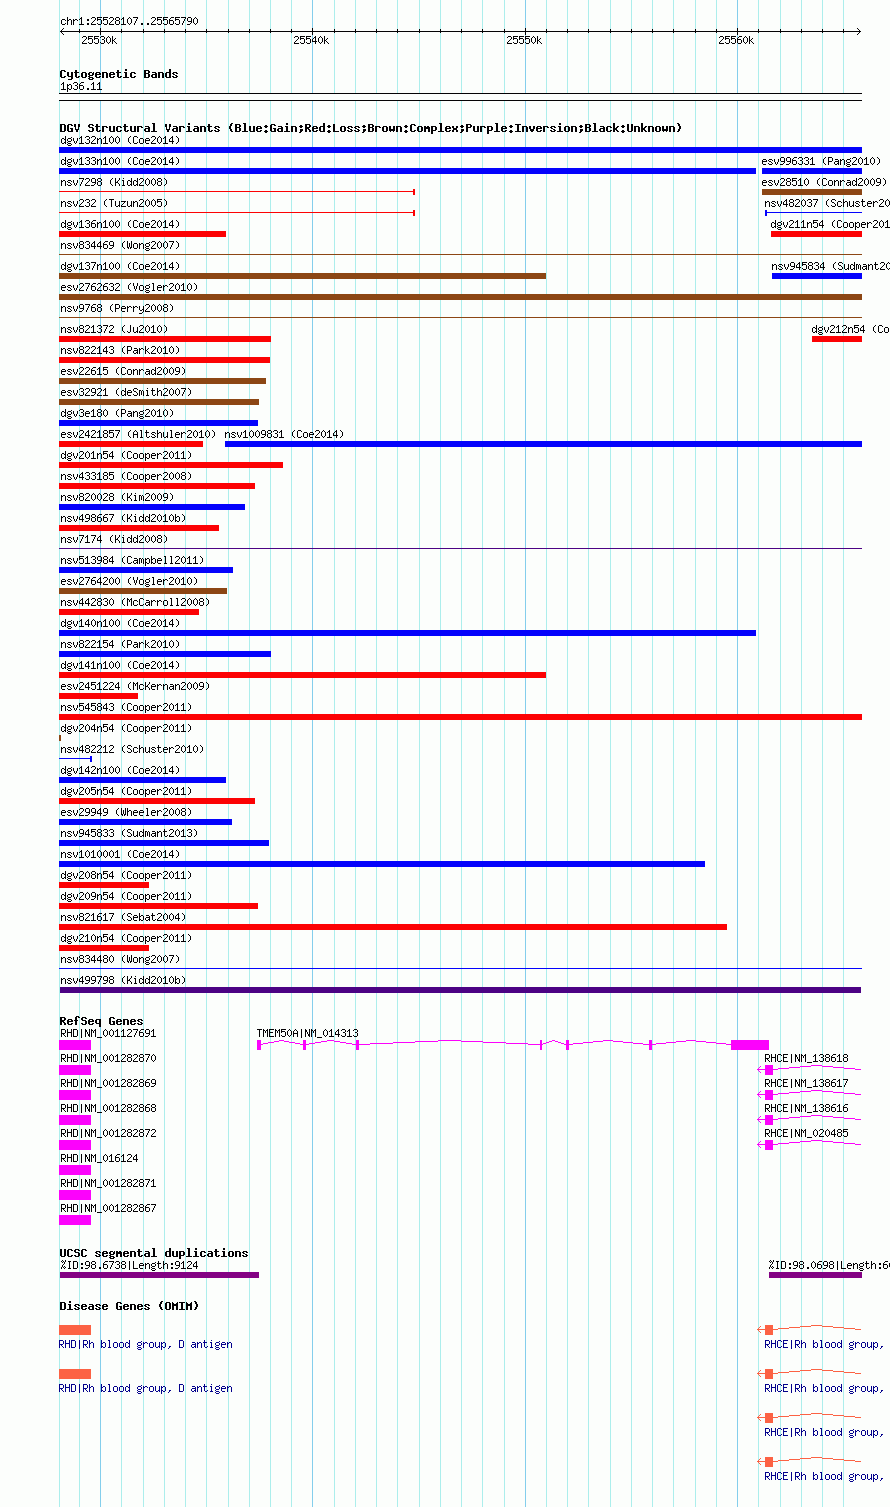Click RHCE|NM_138618 gene label

point(806,1059)
